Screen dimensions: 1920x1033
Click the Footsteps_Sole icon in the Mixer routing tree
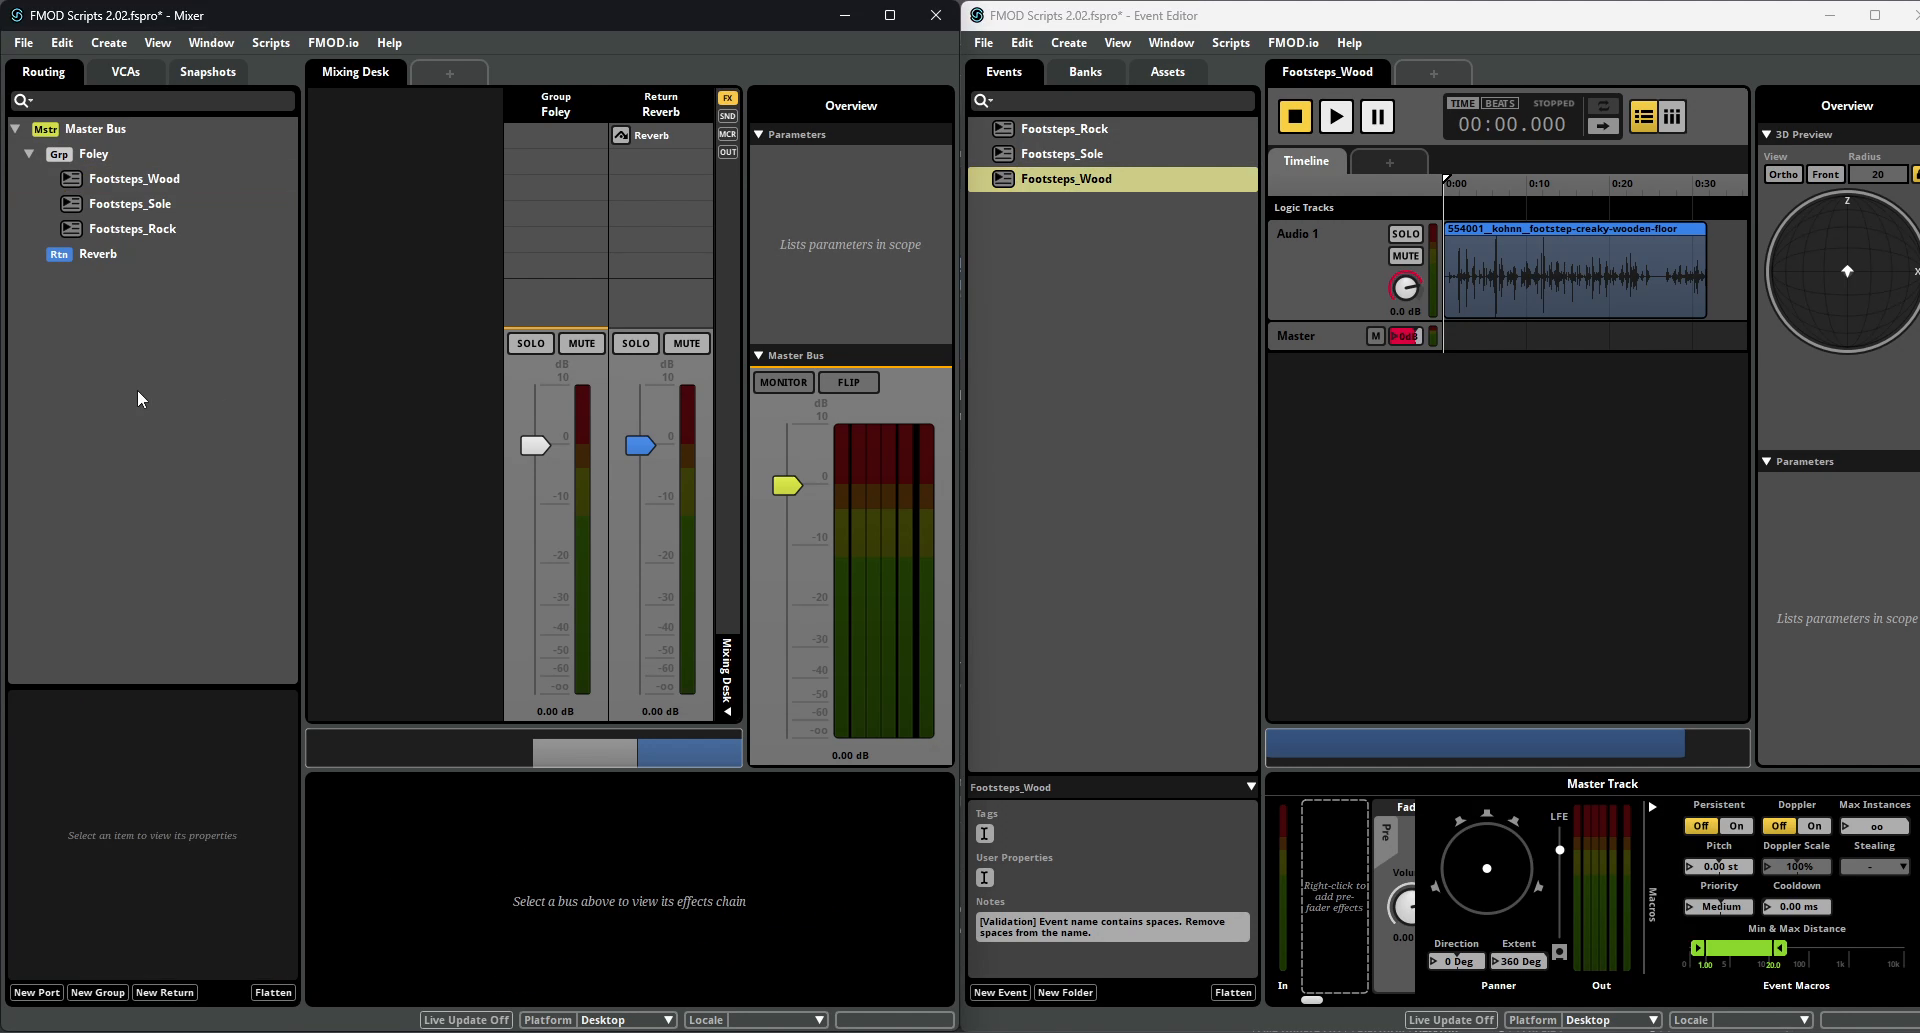(71, 204)
